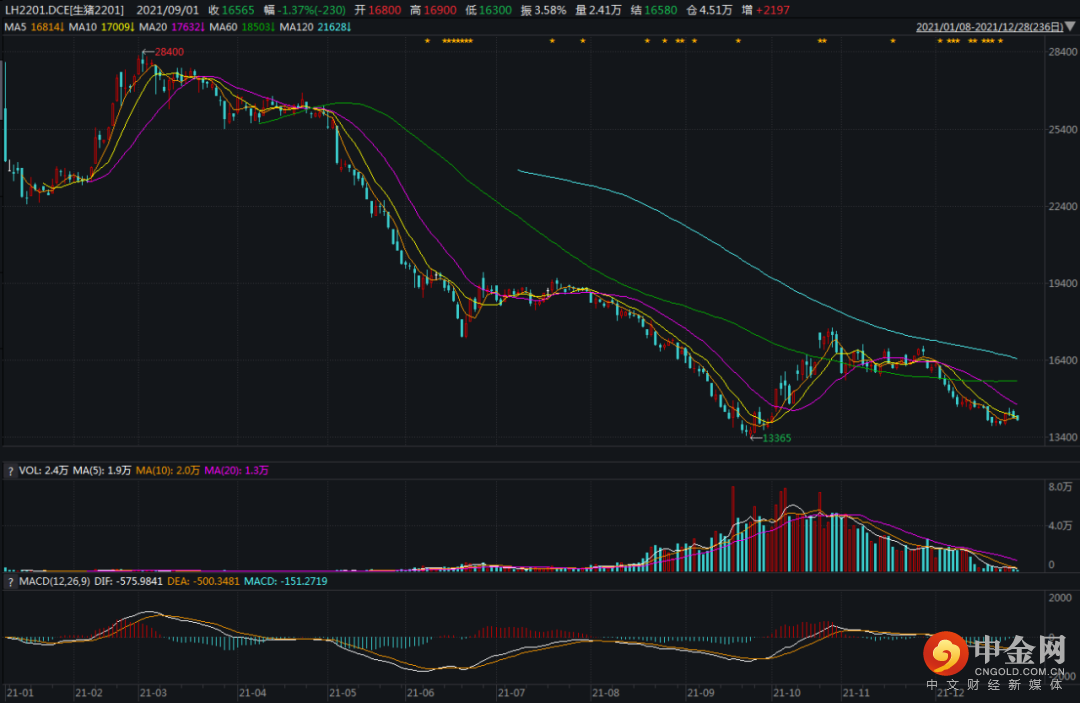1080x703 pixels.
Task: Click the DIF: -575.9841 value
Action: (129, 582)
